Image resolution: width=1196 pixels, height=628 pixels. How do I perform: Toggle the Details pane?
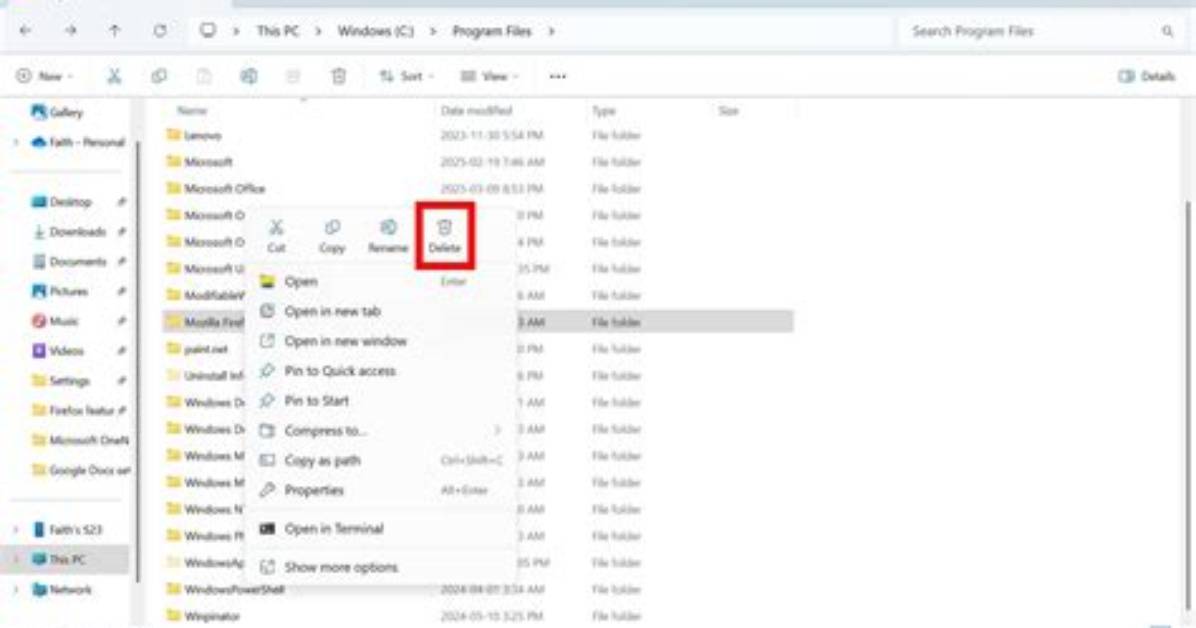1146,76
